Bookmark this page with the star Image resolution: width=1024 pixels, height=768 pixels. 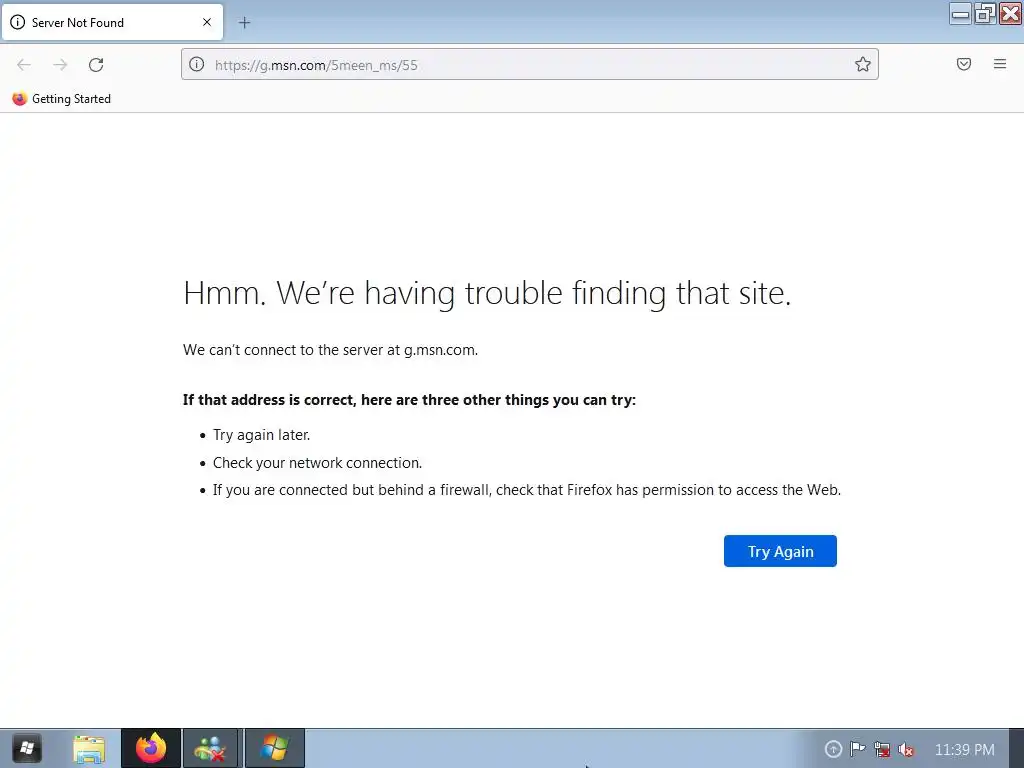click(863, 64)
